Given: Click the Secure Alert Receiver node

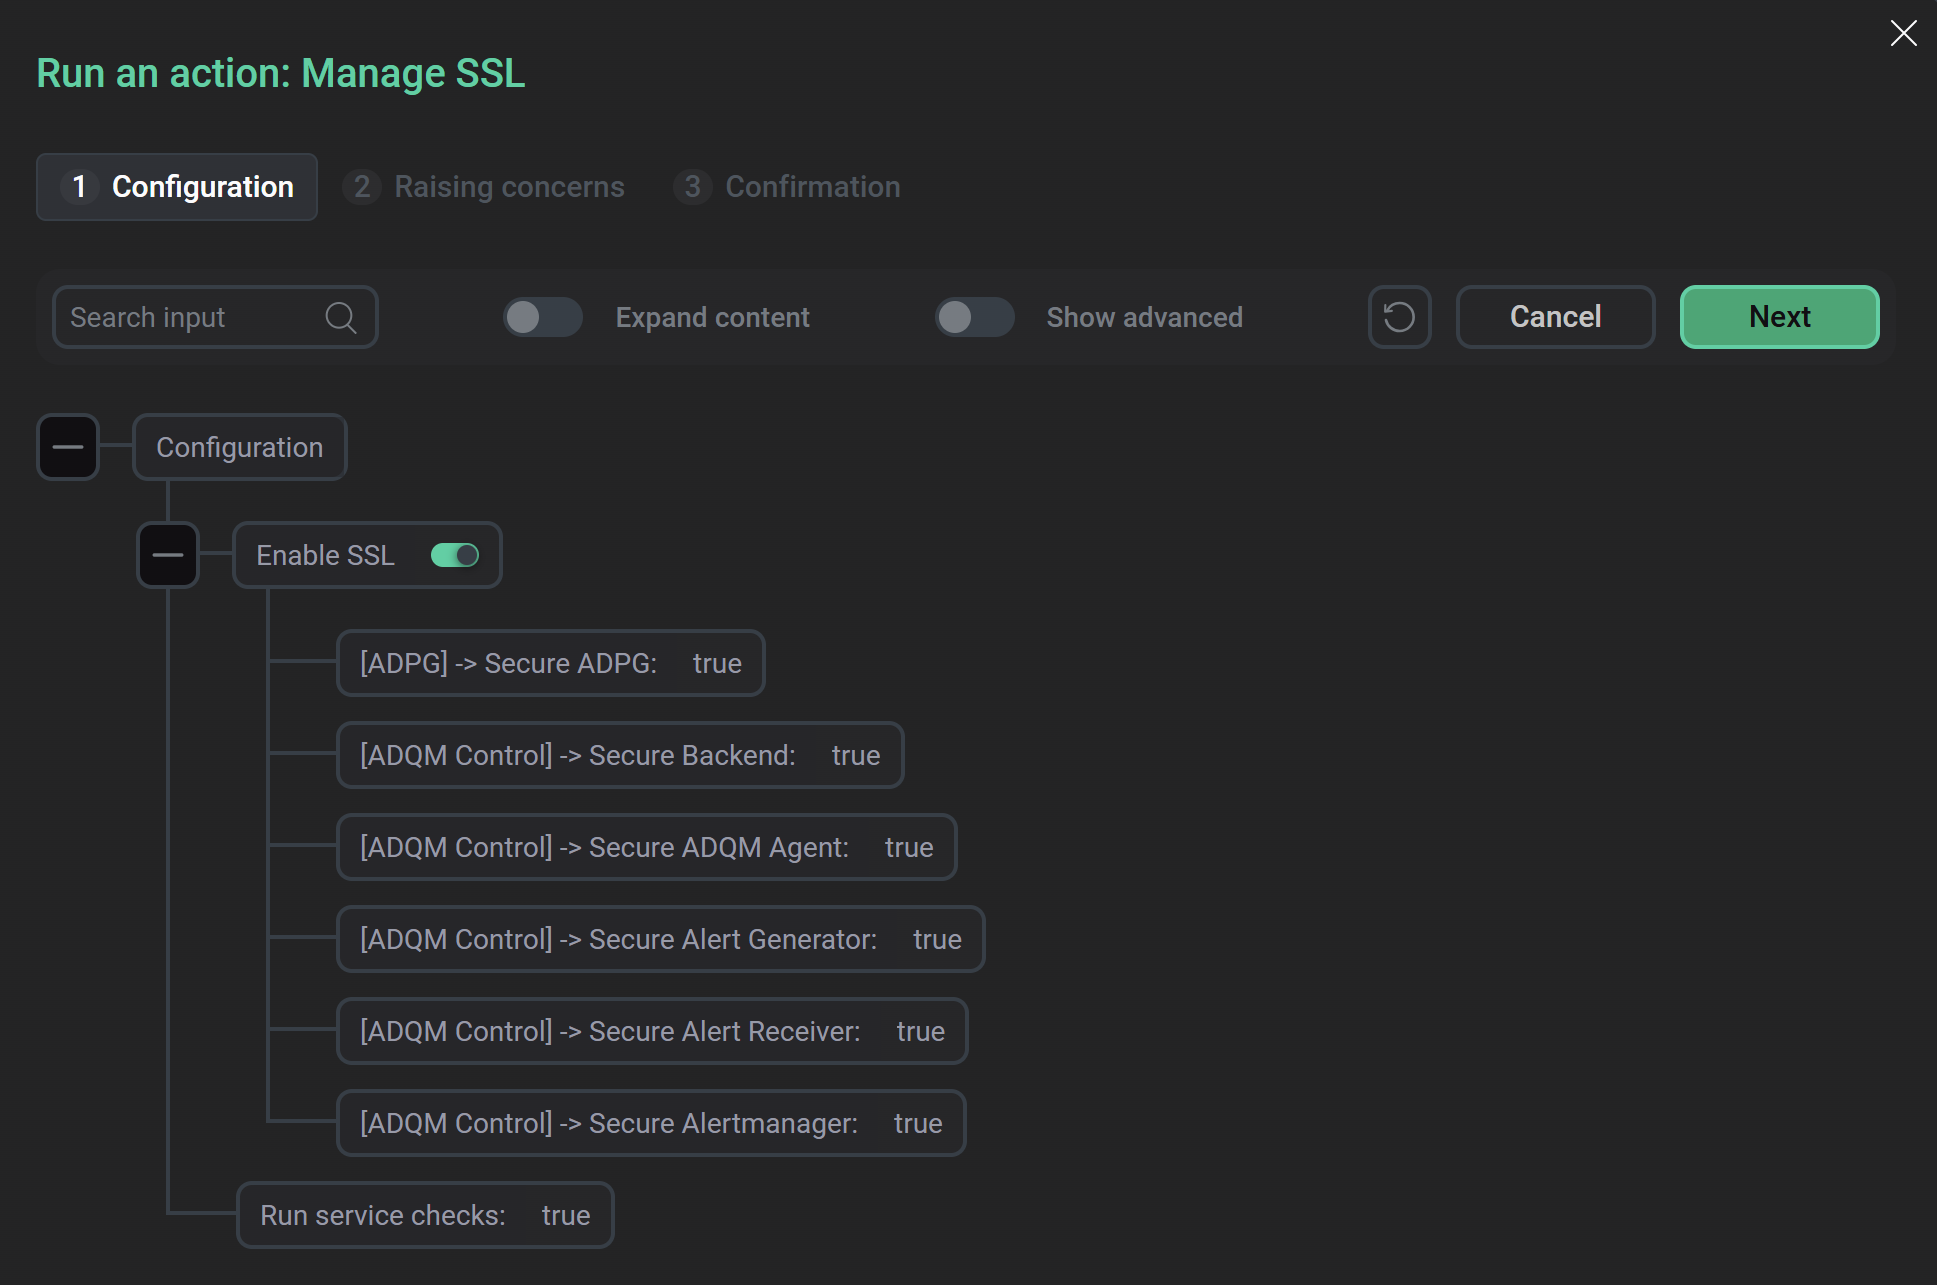Looking at the screenshot, I should point(652,1031).
